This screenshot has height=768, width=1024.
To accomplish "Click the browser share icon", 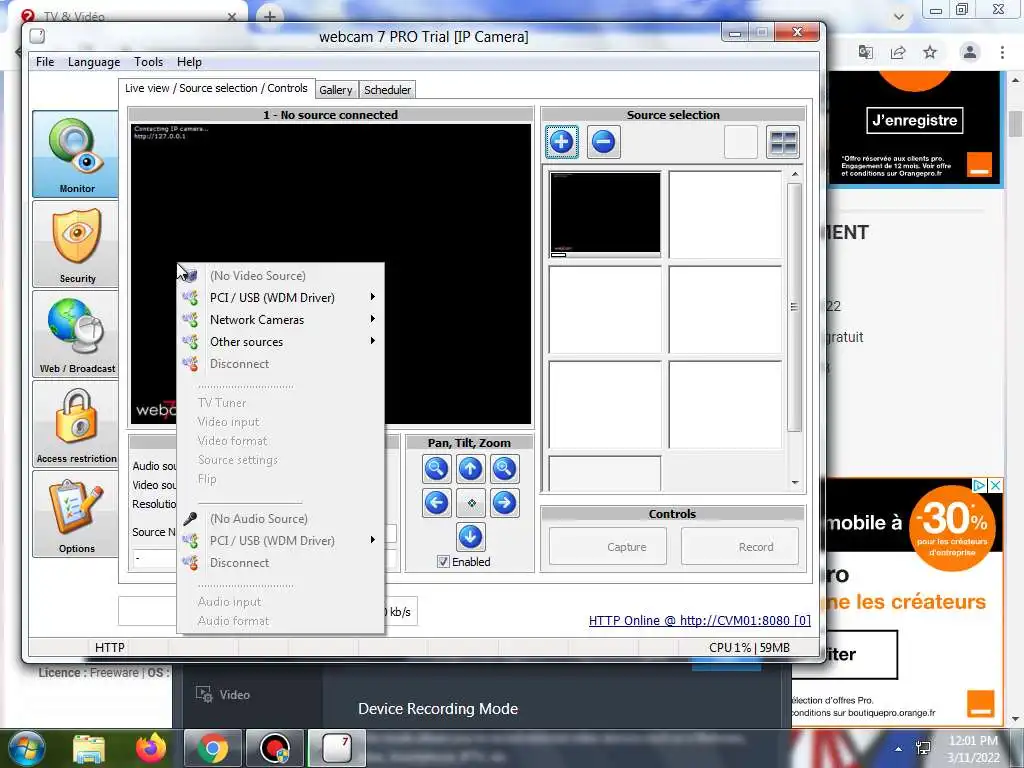I will point(898,52).
